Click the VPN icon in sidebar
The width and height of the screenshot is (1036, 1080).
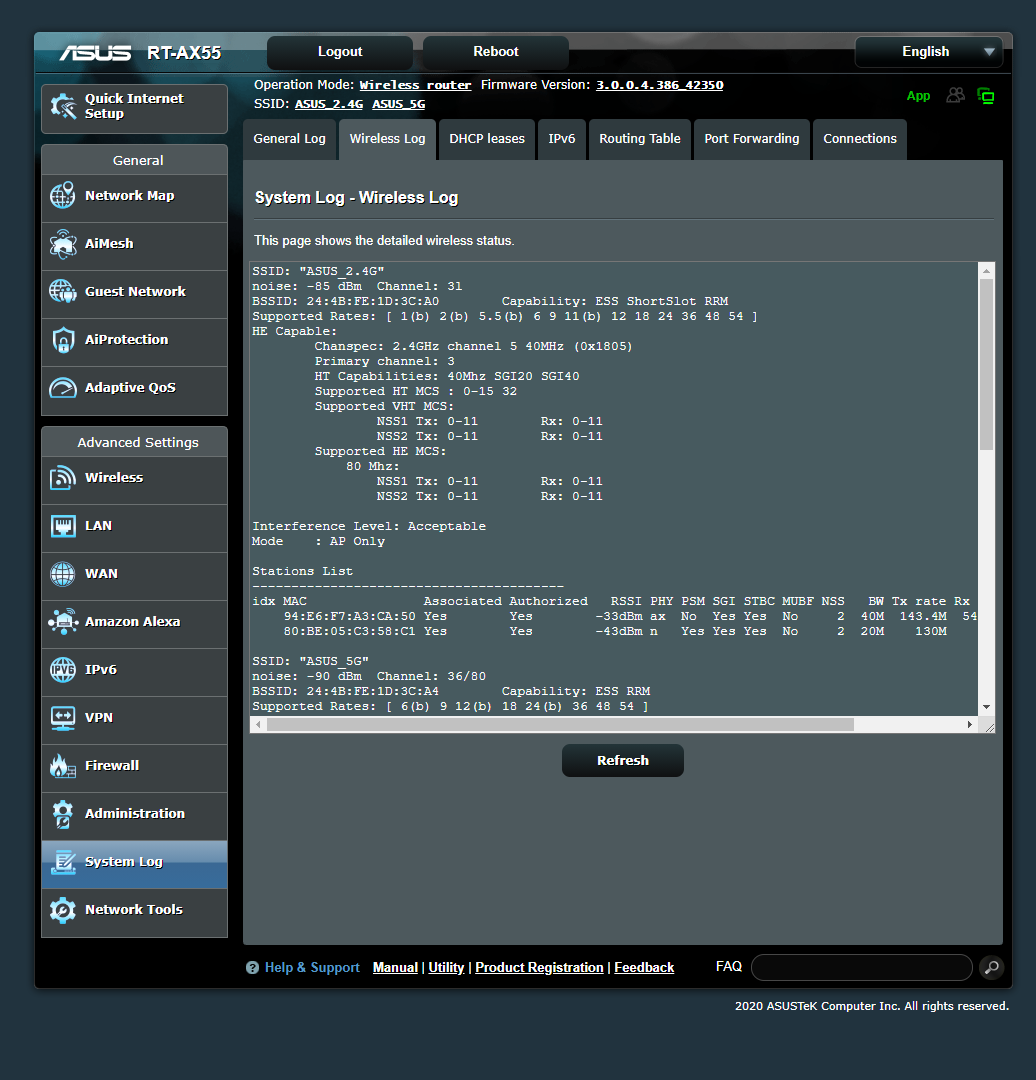[x=62, y=718]
